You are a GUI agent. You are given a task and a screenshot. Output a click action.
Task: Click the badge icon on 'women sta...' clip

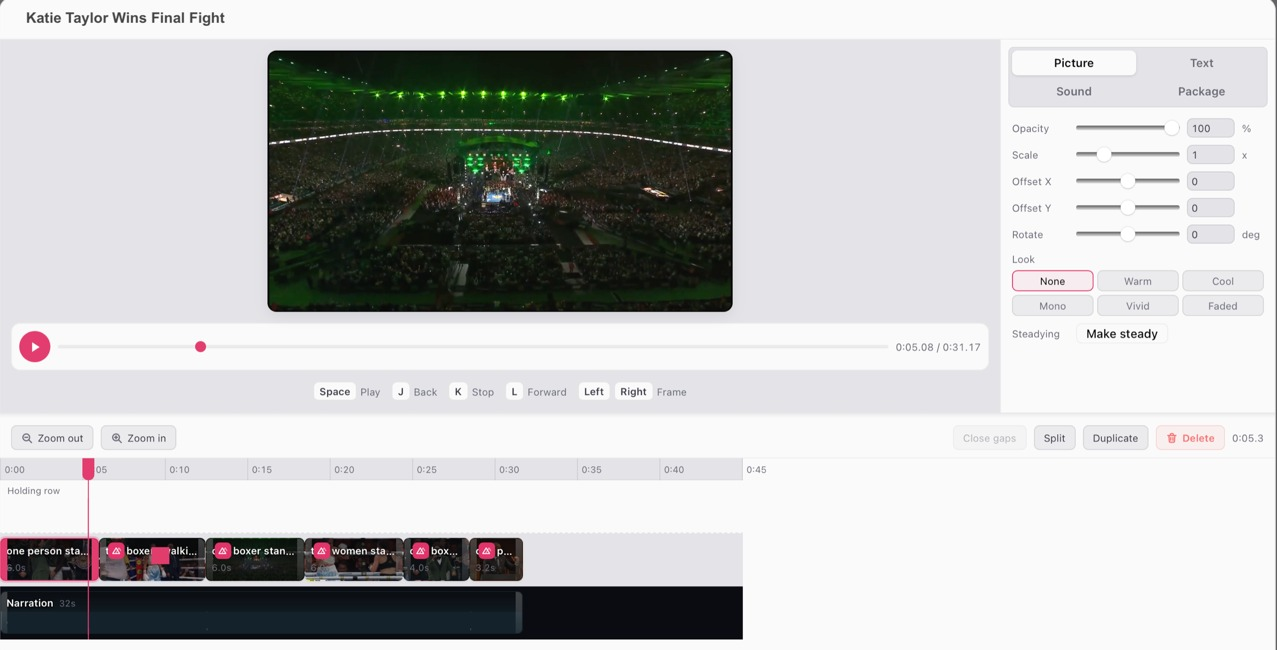pos(322,551)
